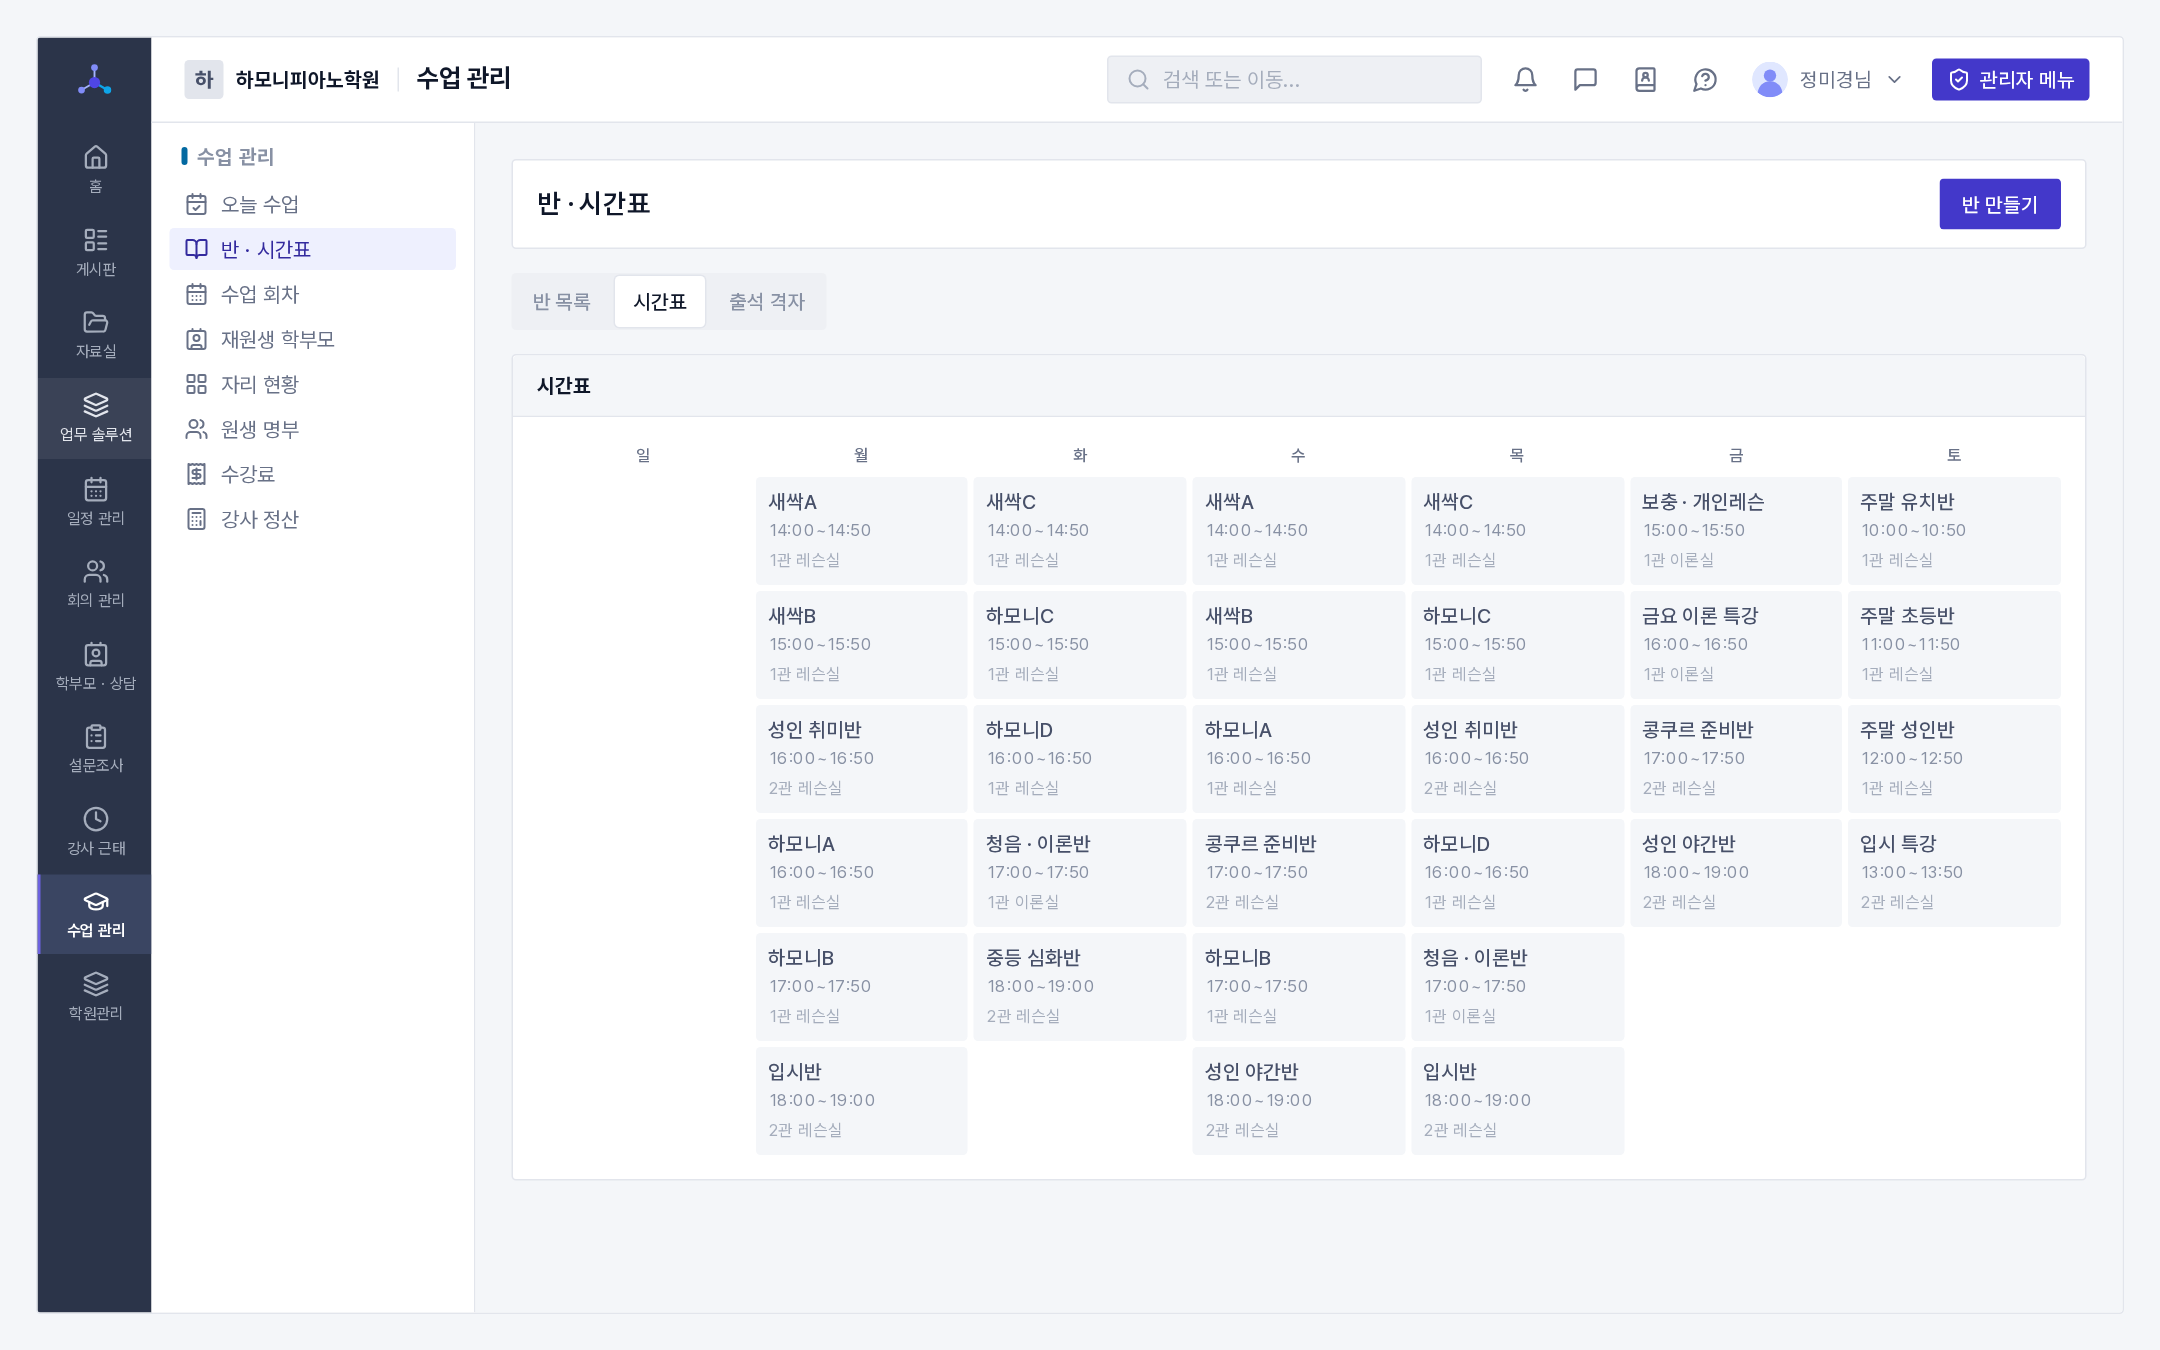Focus the 검색 또는 이동 search field
This screenshot has width=2160, height=1350.
click(x=1294, y=80)
